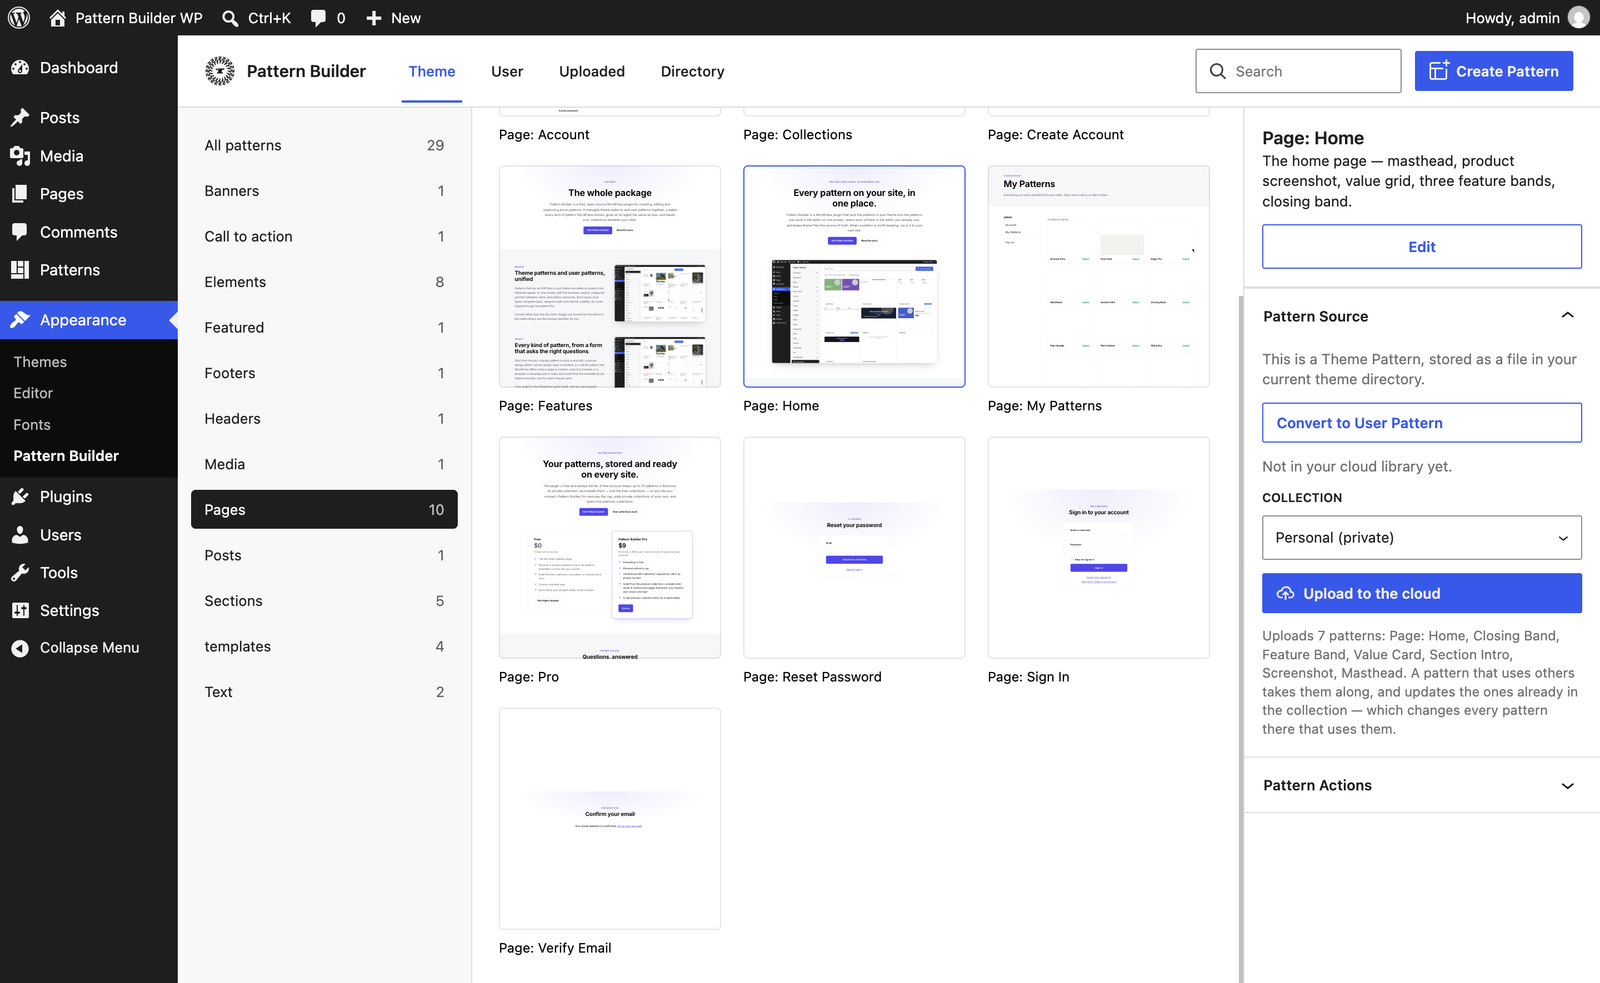Collapse the Pattern Source section chevron
Viewport: 1600px width, 983px height.
[x=1567, y=316]
